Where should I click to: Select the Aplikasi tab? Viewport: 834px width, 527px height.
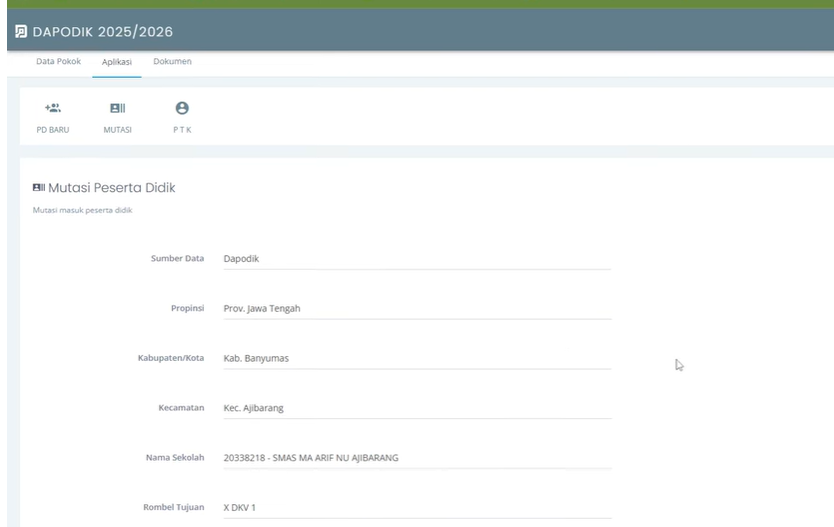point(117,62)
